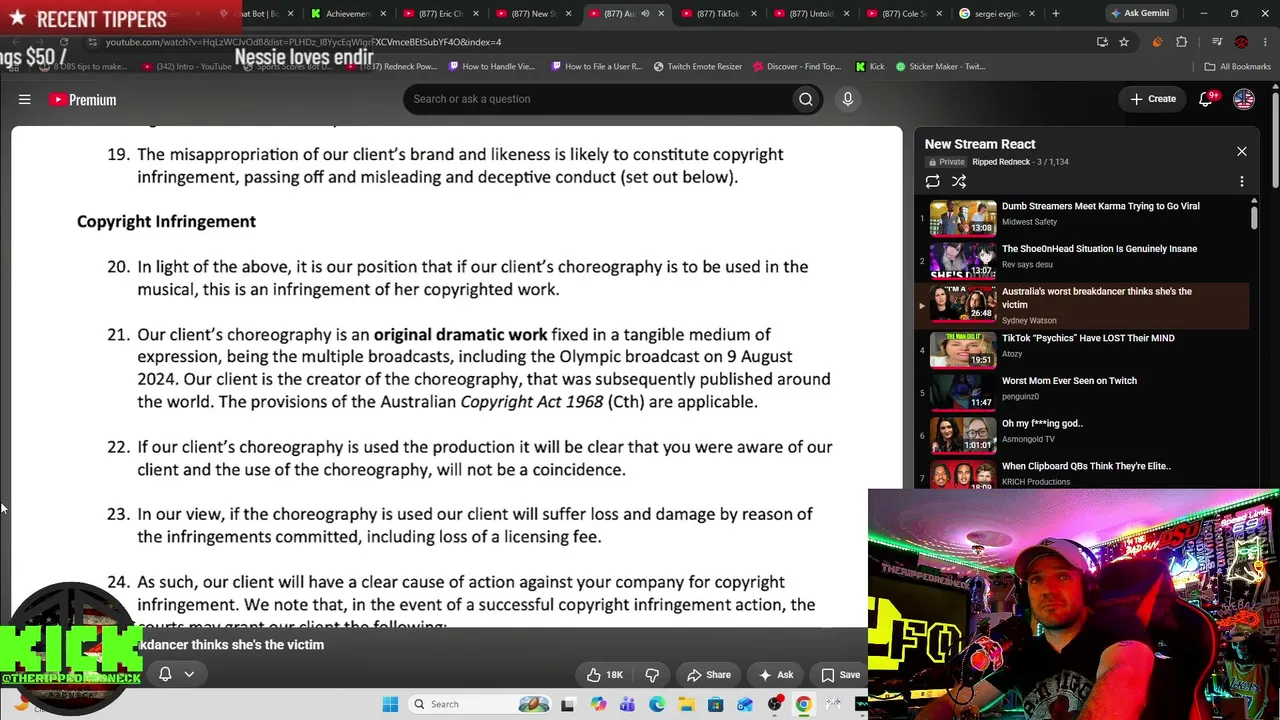1280x720 pixels.
Task: Switch to the '(877) New St' tab
Action: (532, 14)
